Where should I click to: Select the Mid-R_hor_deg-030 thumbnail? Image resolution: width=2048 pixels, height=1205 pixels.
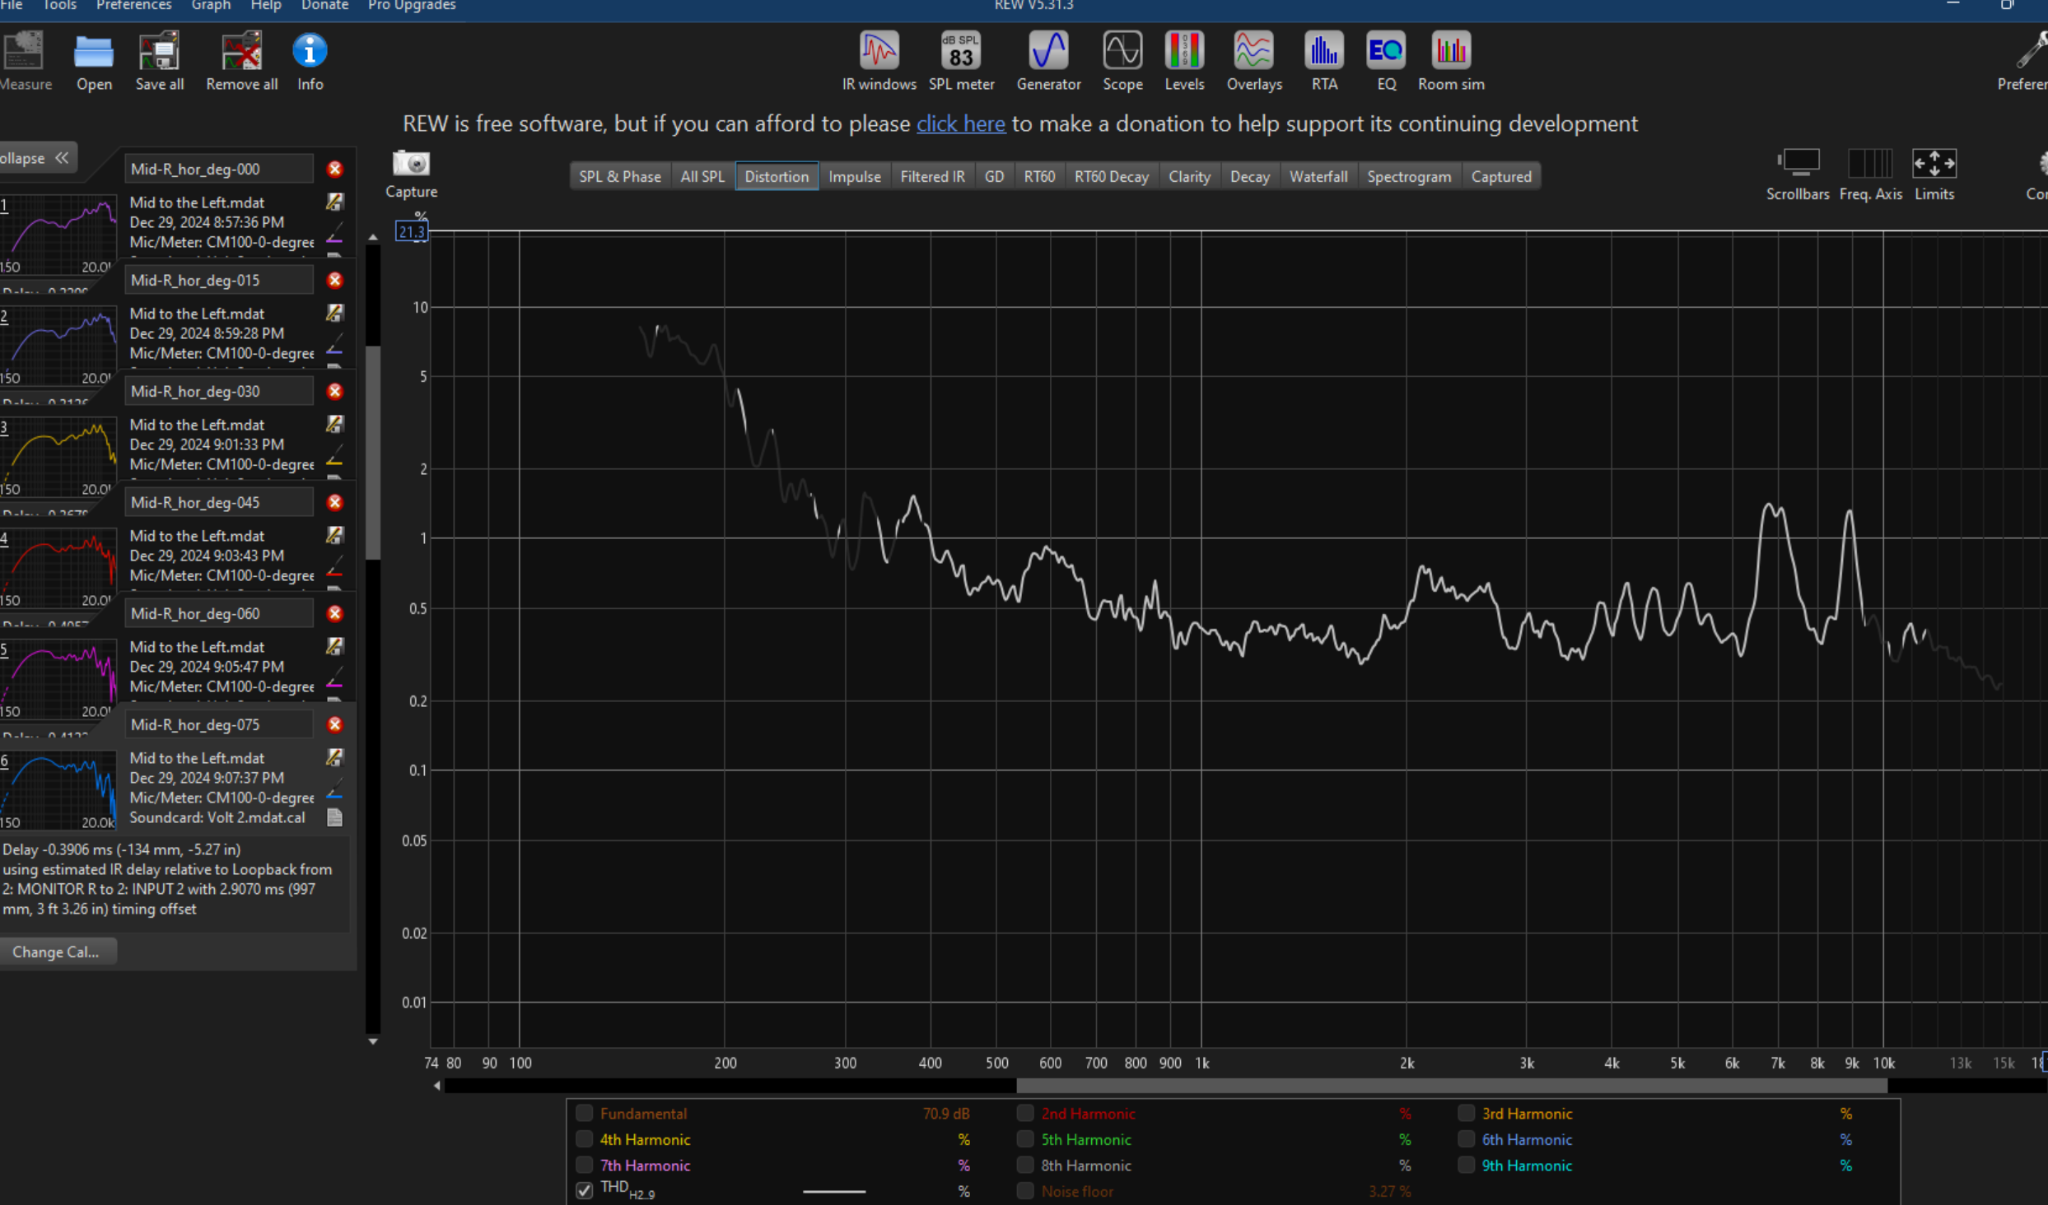[x=58, y=457]
